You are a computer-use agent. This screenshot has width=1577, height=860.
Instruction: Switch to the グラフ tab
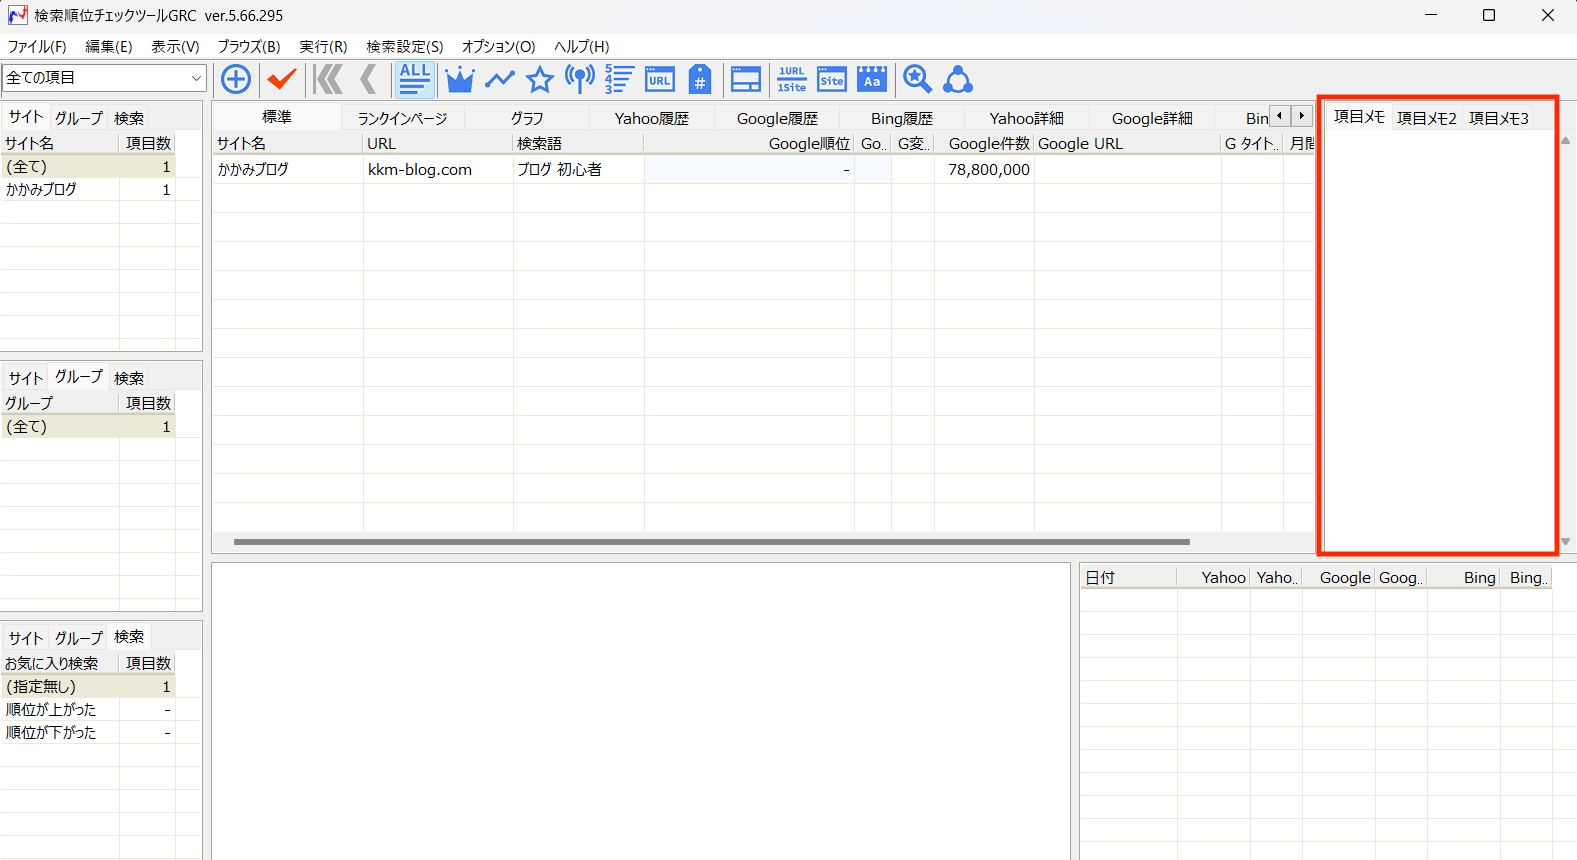527,118
